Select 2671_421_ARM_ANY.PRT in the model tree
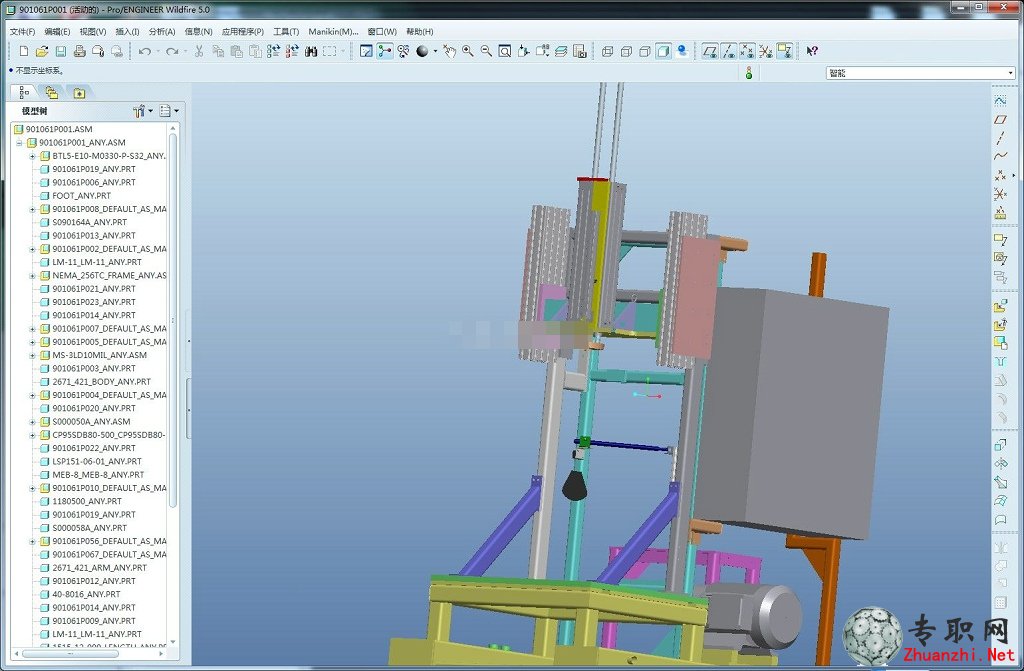Screen dimensions: 1024x671 coord(99,568)
